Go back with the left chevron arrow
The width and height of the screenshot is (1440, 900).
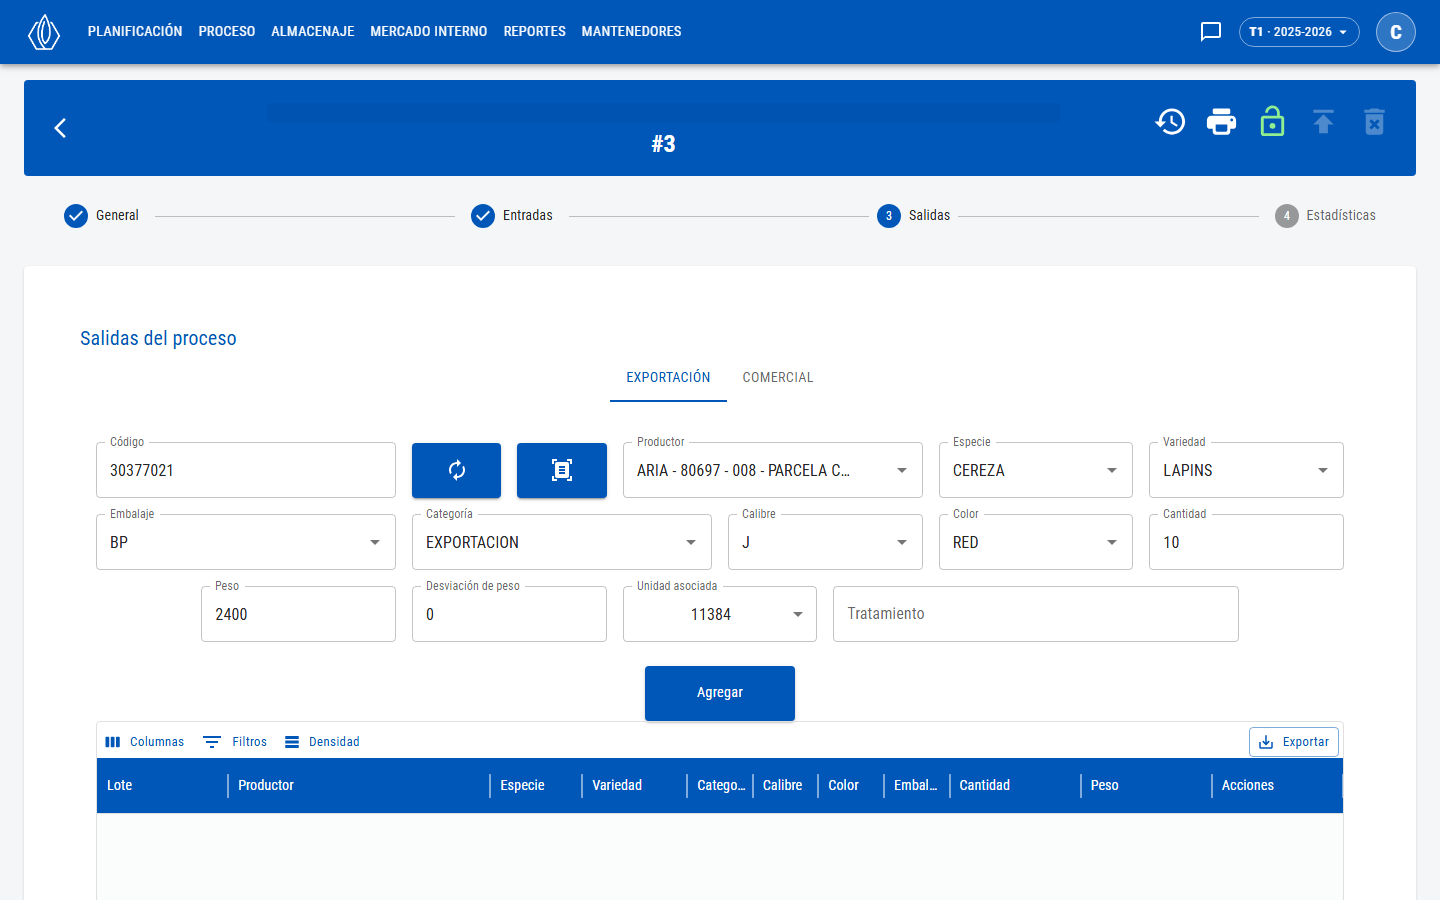pyautogui.click(x=60, y=128)
